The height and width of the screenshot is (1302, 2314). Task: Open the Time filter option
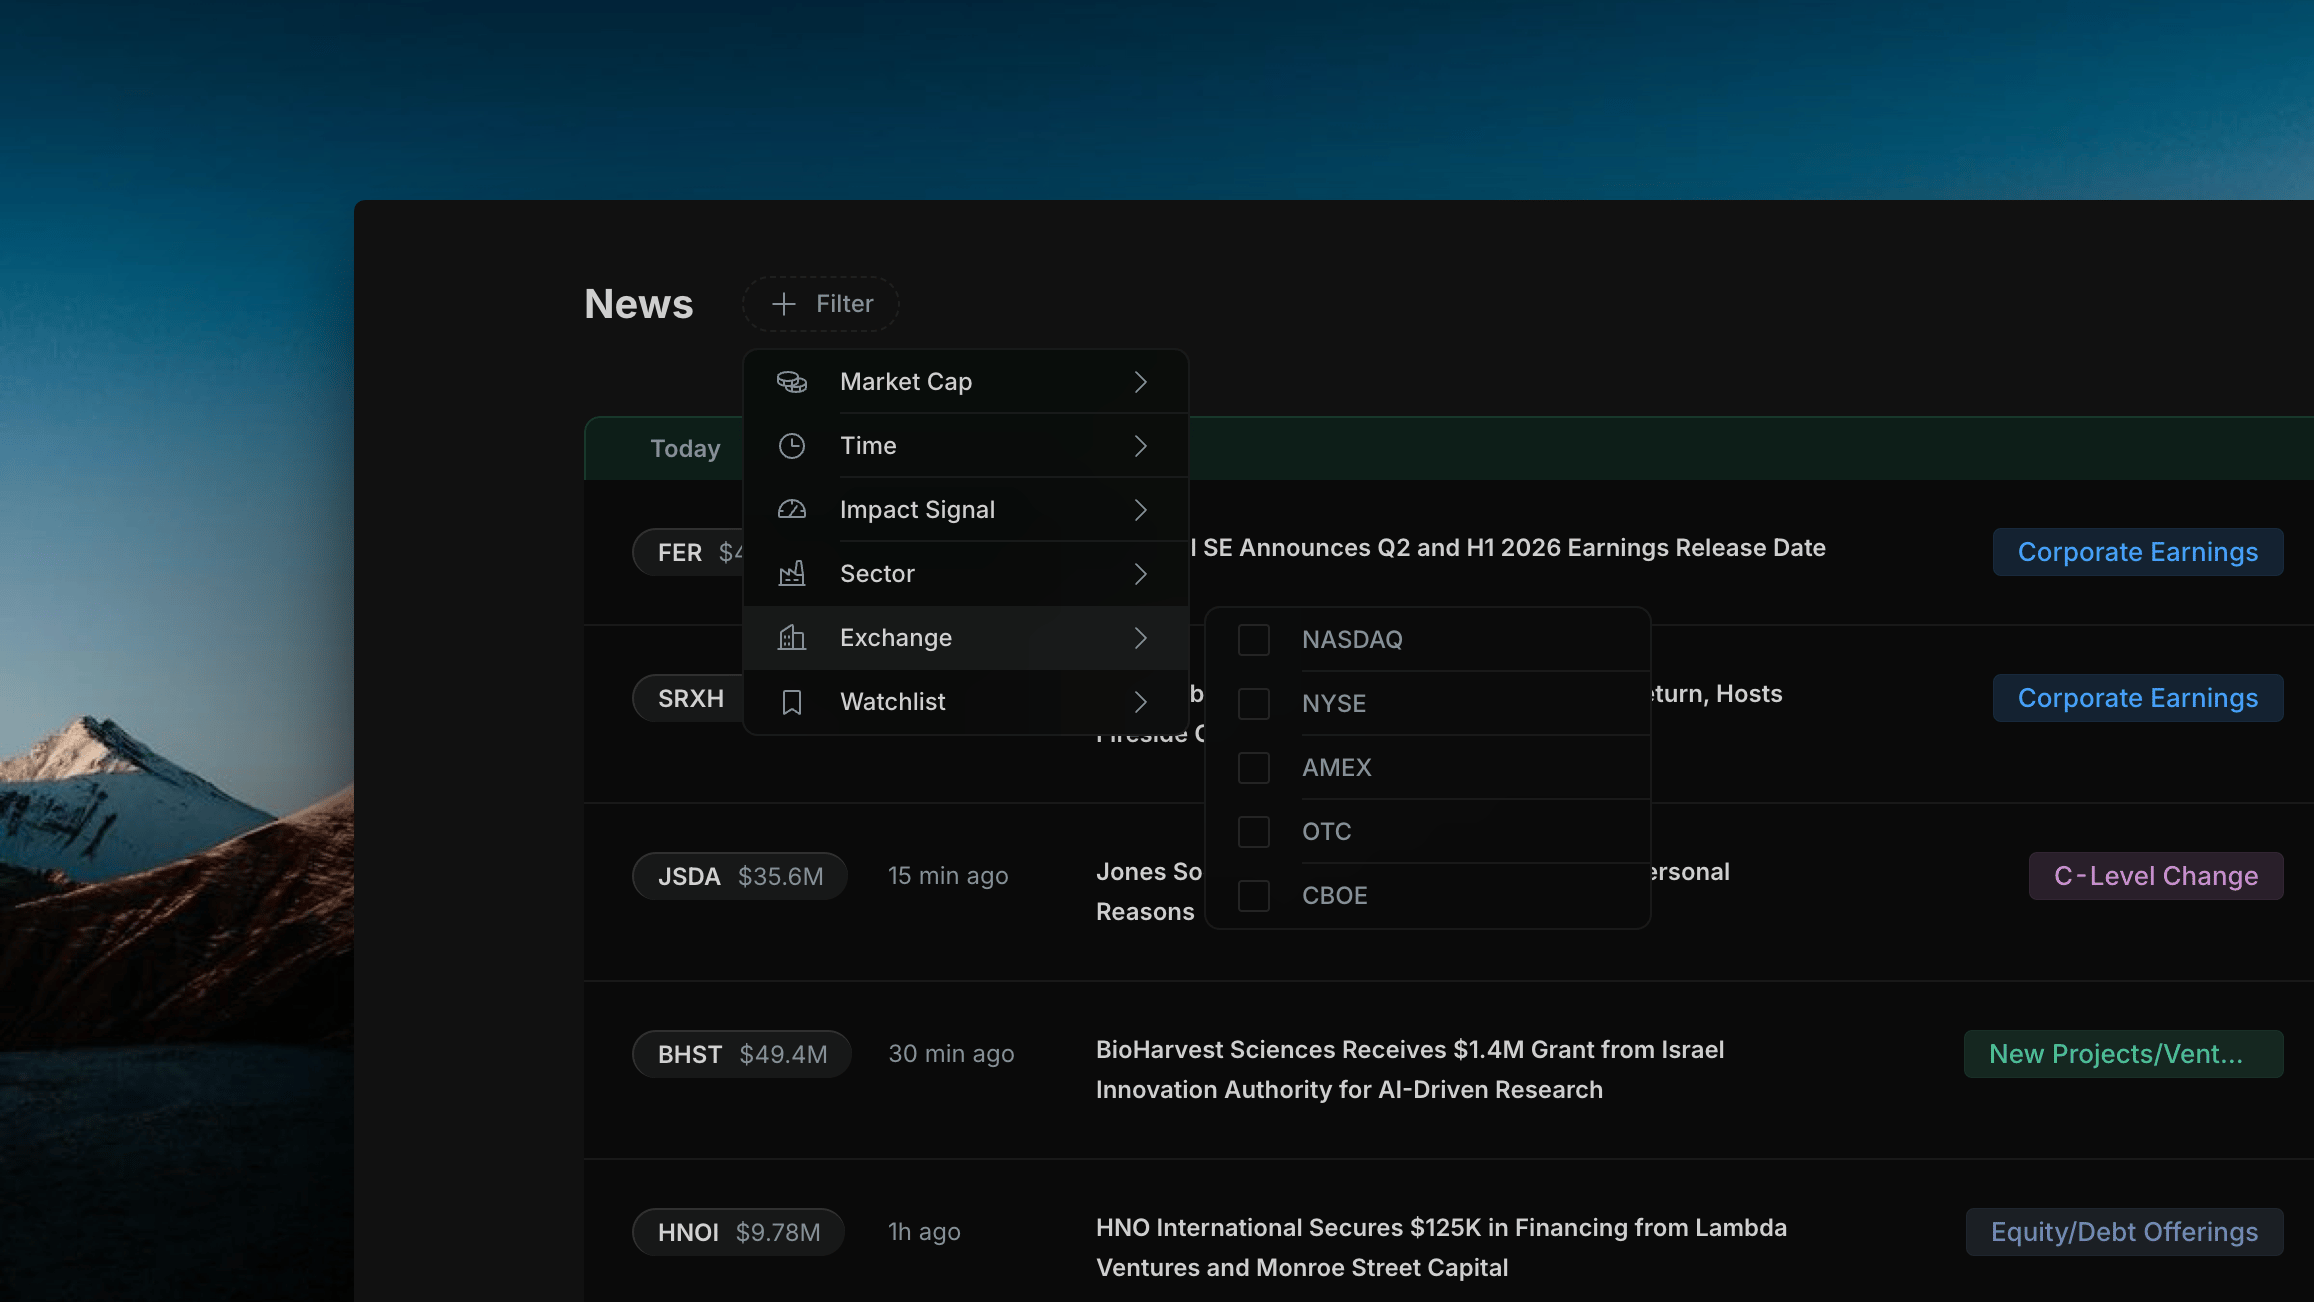pyautogui.click(x=966, y=446)
